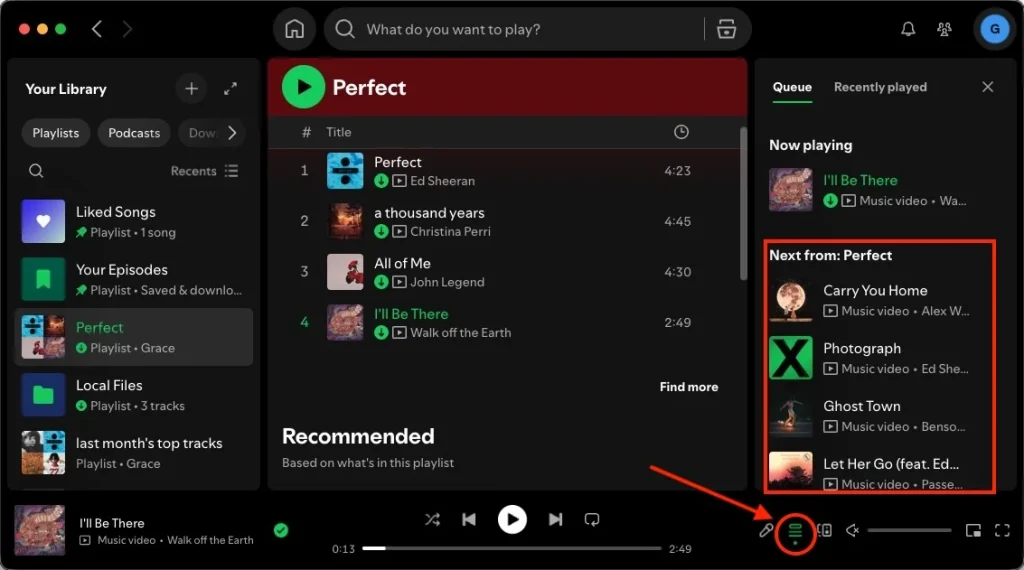Switch to Recently played tab
Image resolution: width=1024 pixels, height=570 pixels.
click(x=880, y=87)
